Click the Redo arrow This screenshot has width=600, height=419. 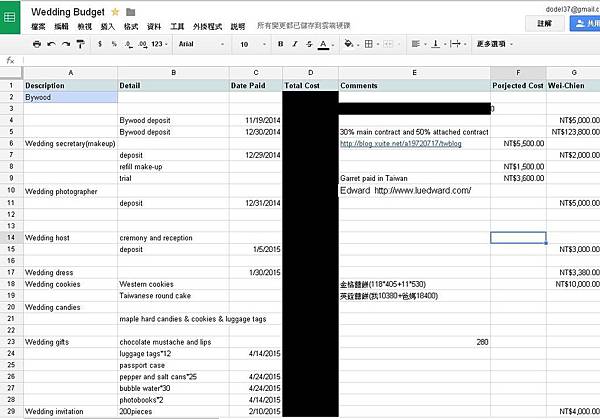66,44
